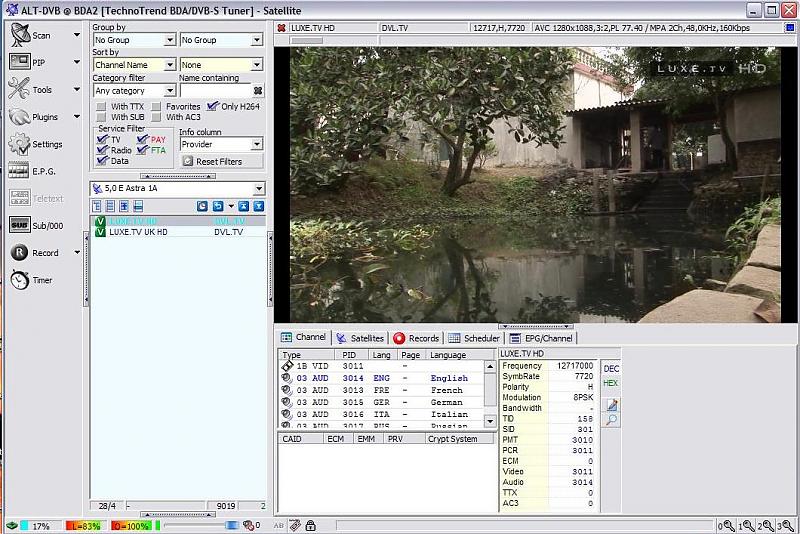The height and width of the screenshot is (534, 800).
Task: Click the DEC display button
Action: (x=611, y=369)
